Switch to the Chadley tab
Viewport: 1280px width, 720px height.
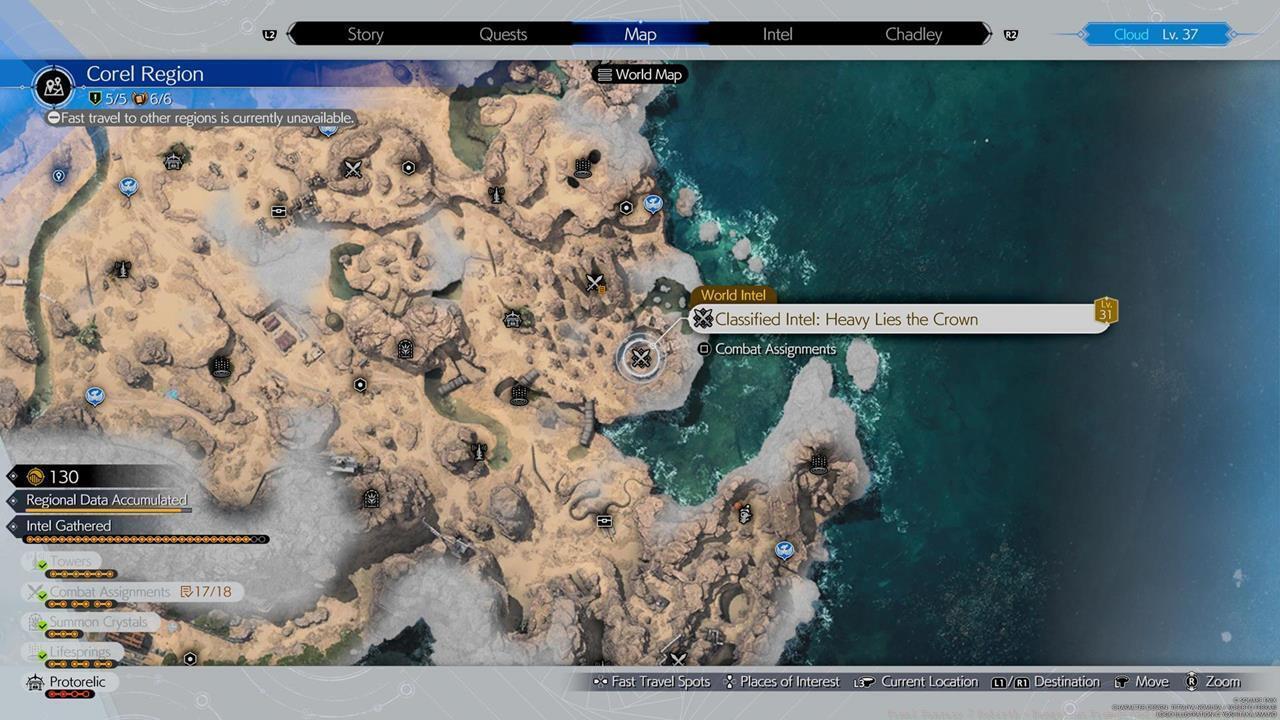coord(912,33)
